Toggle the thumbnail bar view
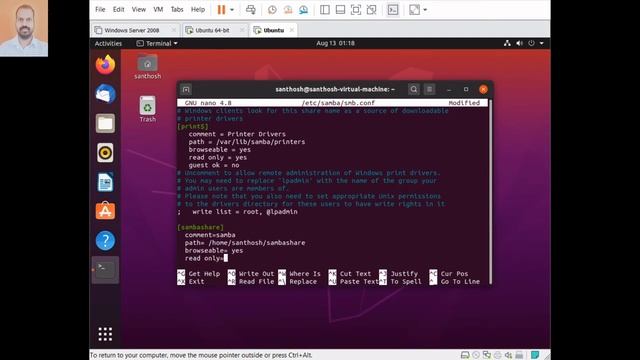 [x=340, y=10]
